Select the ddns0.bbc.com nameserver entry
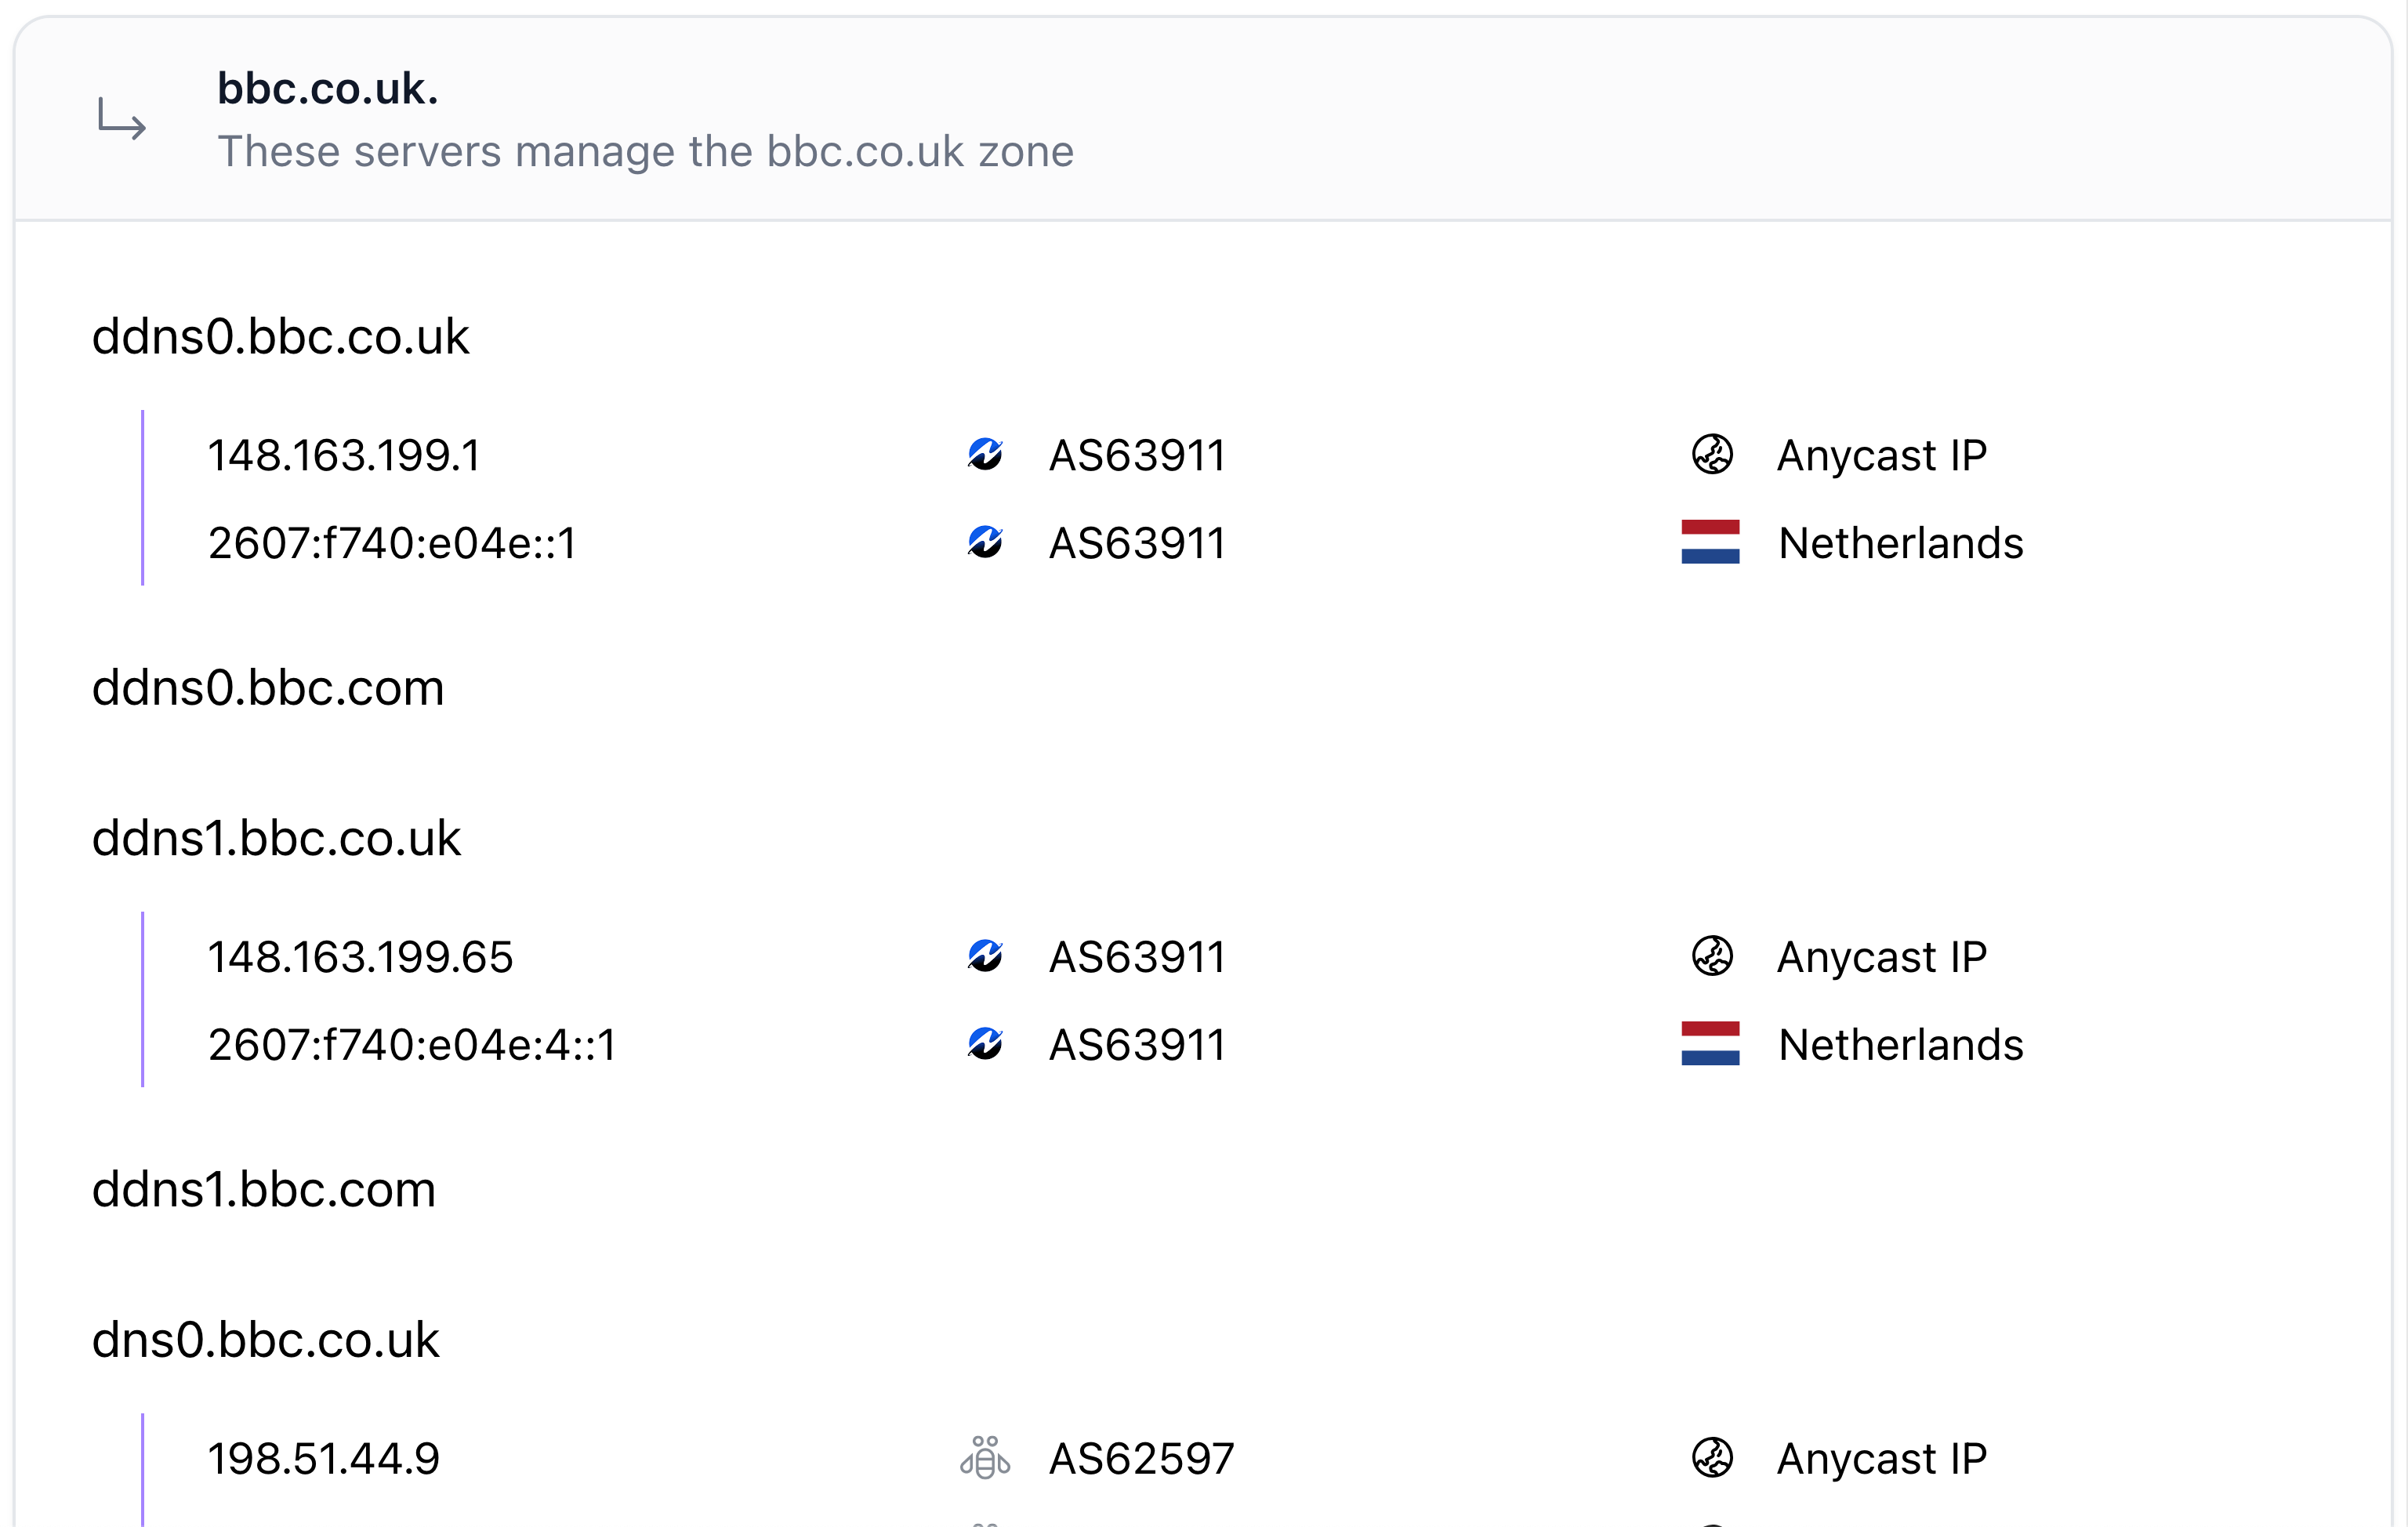 point(268,688)
